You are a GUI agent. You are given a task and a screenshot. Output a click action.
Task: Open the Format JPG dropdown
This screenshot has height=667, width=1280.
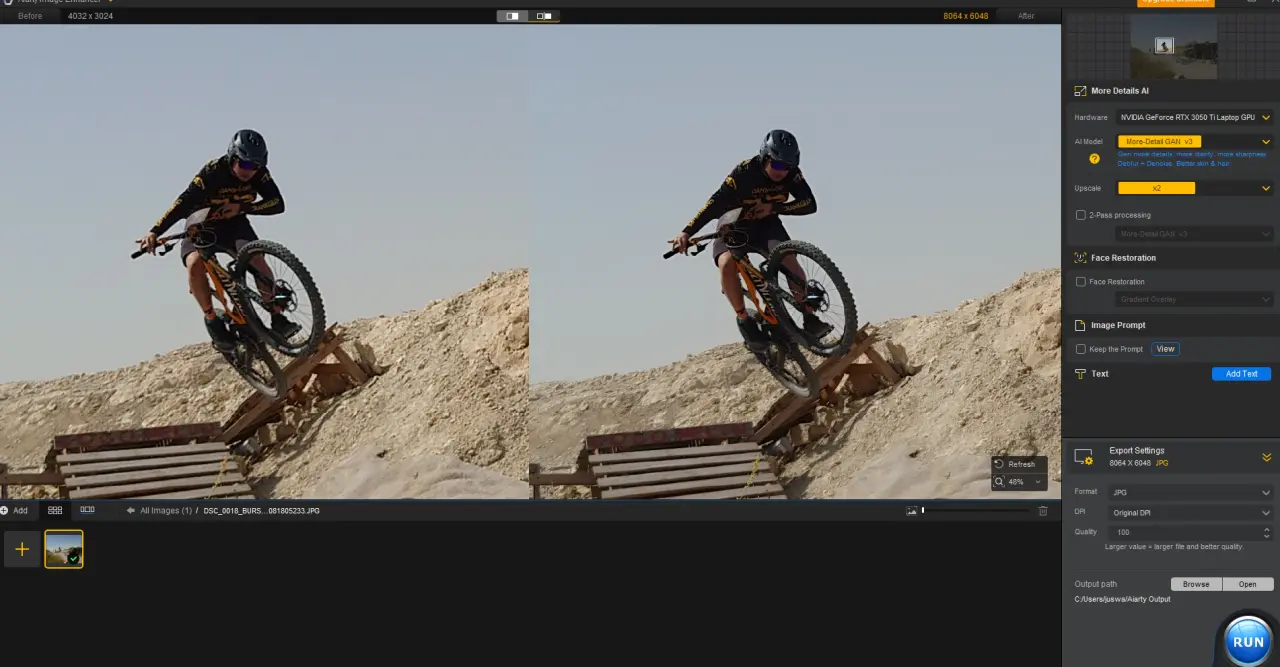[x=1190, y=492]
